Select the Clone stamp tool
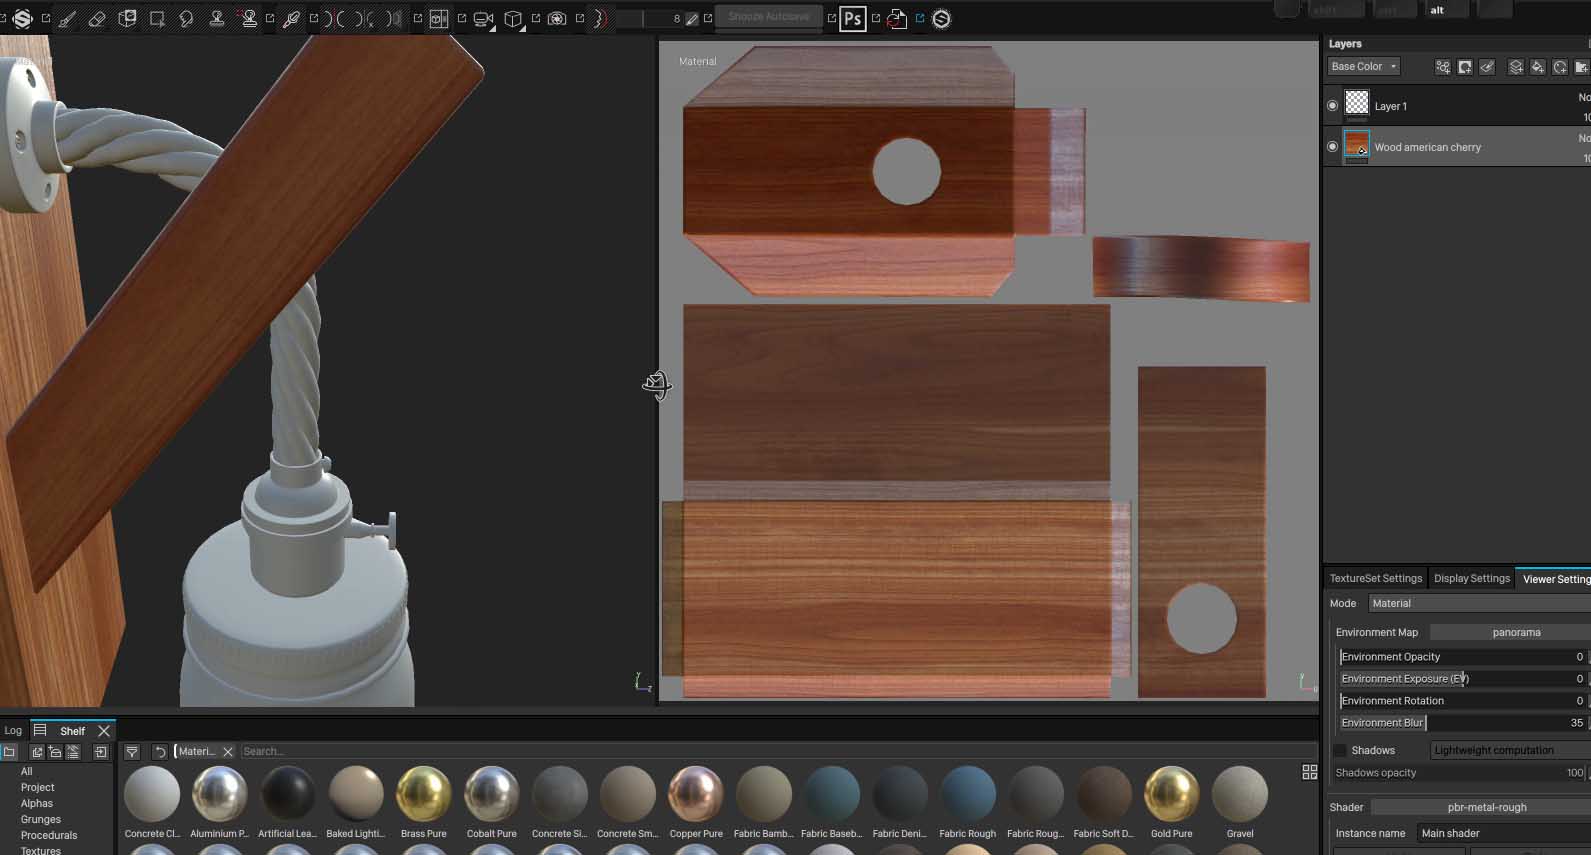 (x=216, y=19)
